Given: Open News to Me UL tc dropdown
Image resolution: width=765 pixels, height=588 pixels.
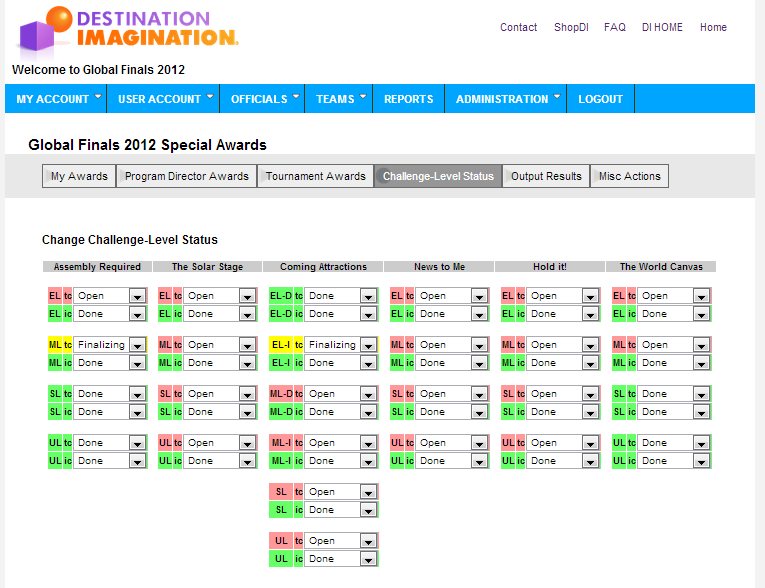Looking at the screenshot, I should click(452, 443).
